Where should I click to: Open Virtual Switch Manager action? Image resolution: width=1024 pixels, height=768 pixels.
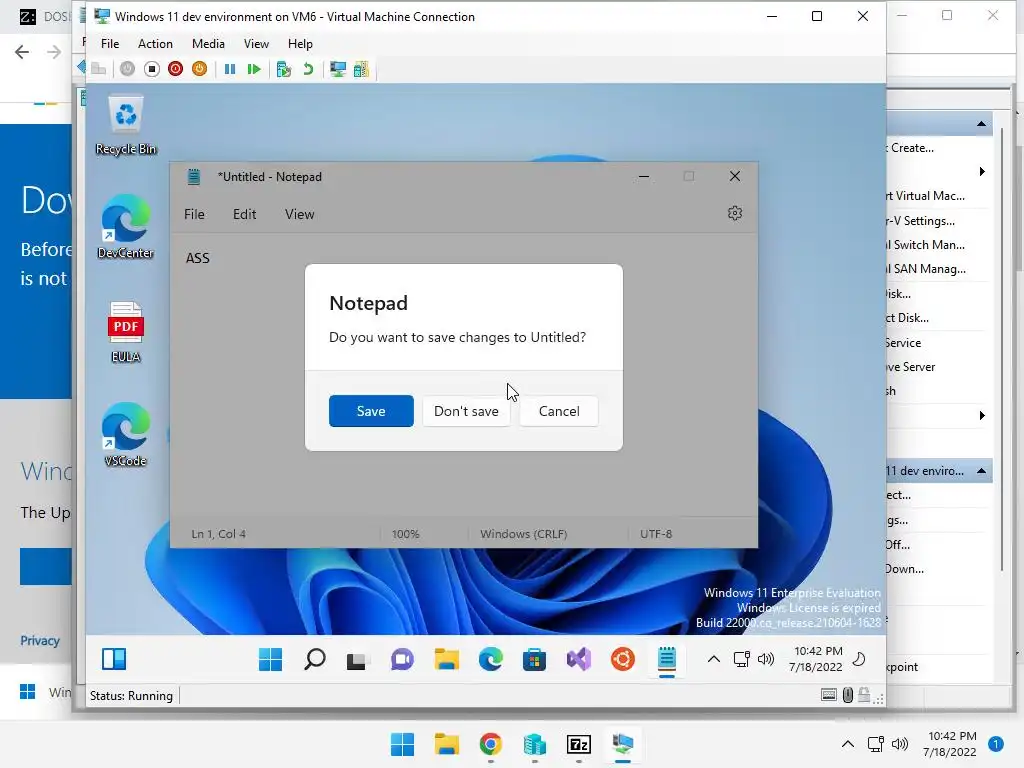pos(925,245)
